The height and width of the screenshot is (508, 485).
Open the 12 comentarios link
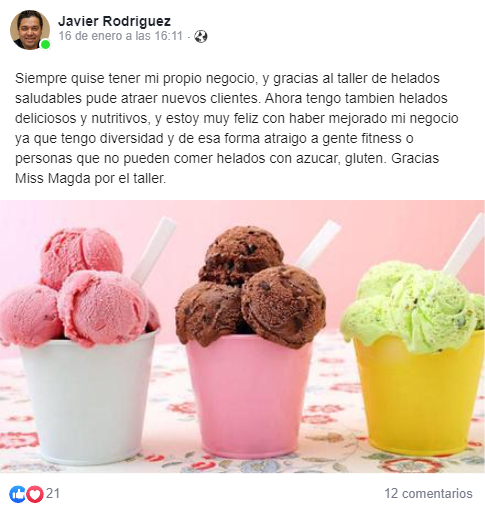[x=428, y=493]
